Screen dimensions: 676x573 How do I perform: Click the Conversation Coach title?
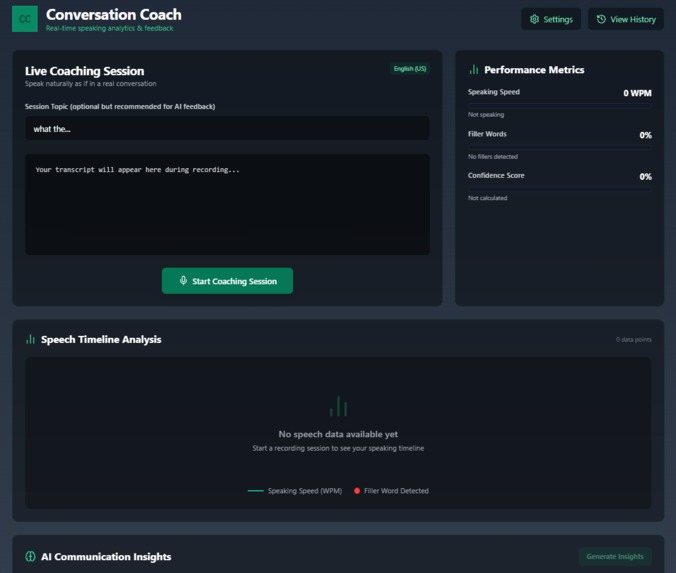[114, 15]
